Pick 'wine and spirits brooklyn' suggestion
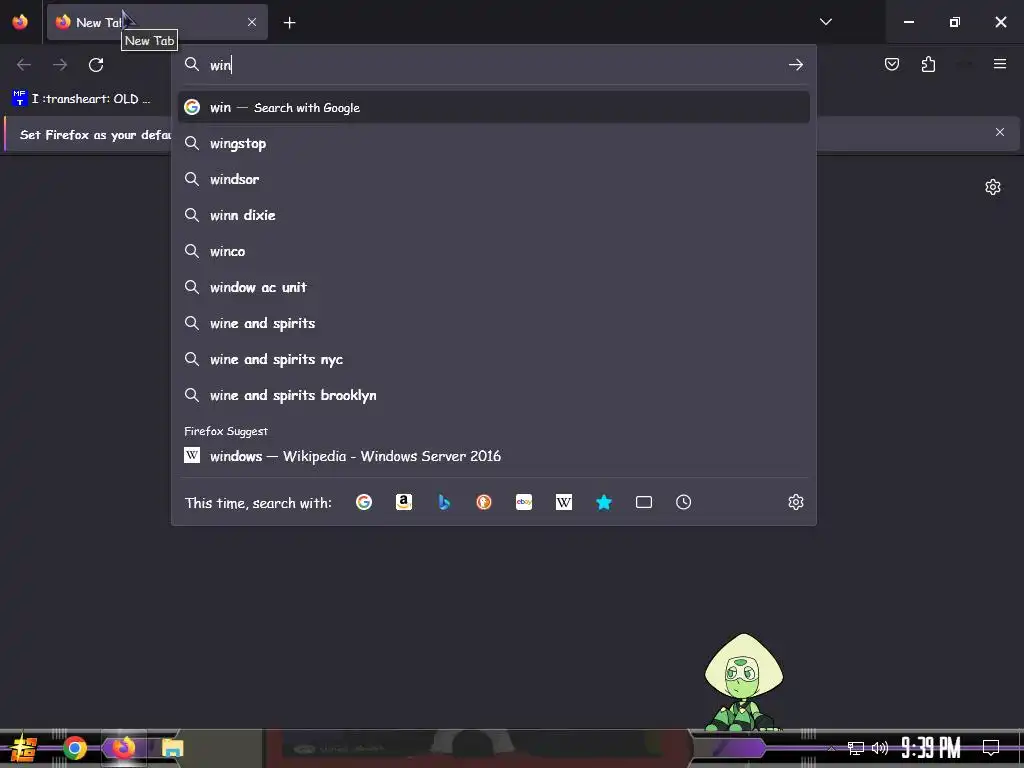Viewport: 1024px width, 768px height. click(494, 395)
